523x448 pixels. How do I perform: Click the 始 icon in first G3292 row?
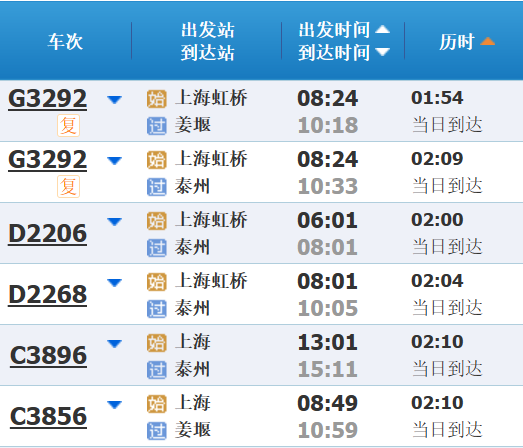(x=156, y=99)
